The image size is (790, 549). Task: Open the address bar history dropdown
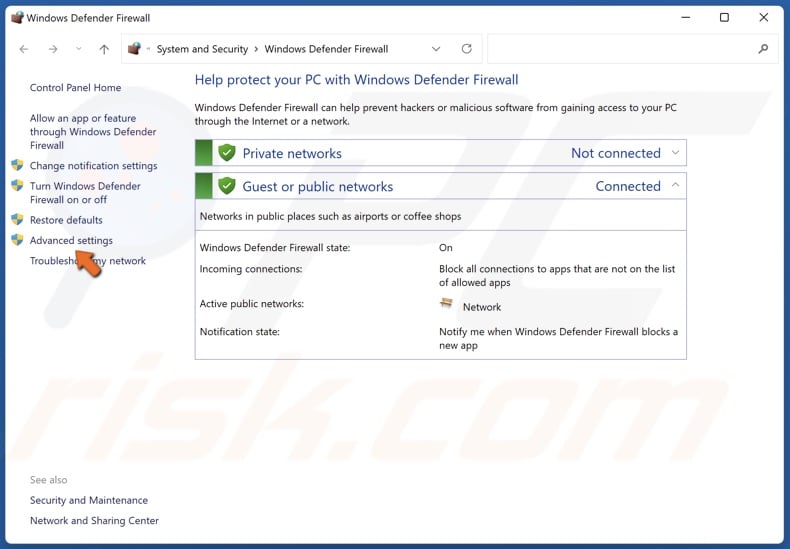[x=436, y=49]
